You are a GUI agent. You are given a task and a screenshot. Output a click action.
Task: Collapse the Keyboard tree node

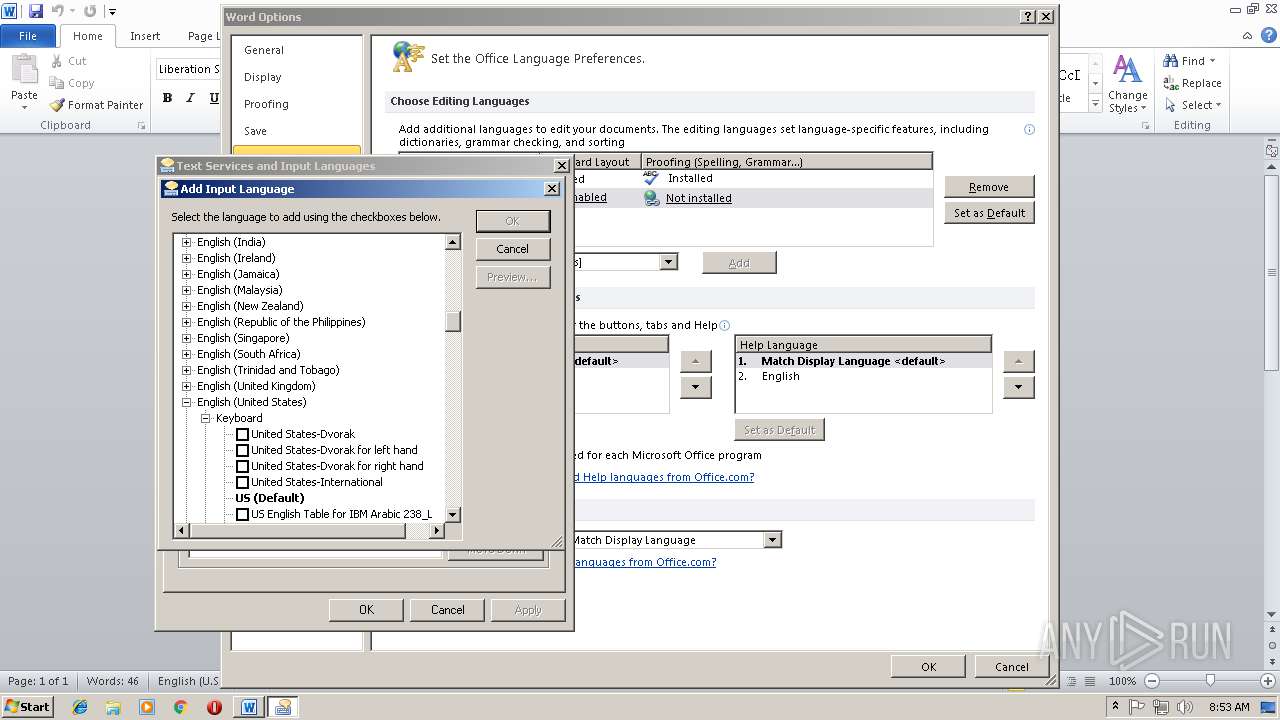tap(205, 418)
